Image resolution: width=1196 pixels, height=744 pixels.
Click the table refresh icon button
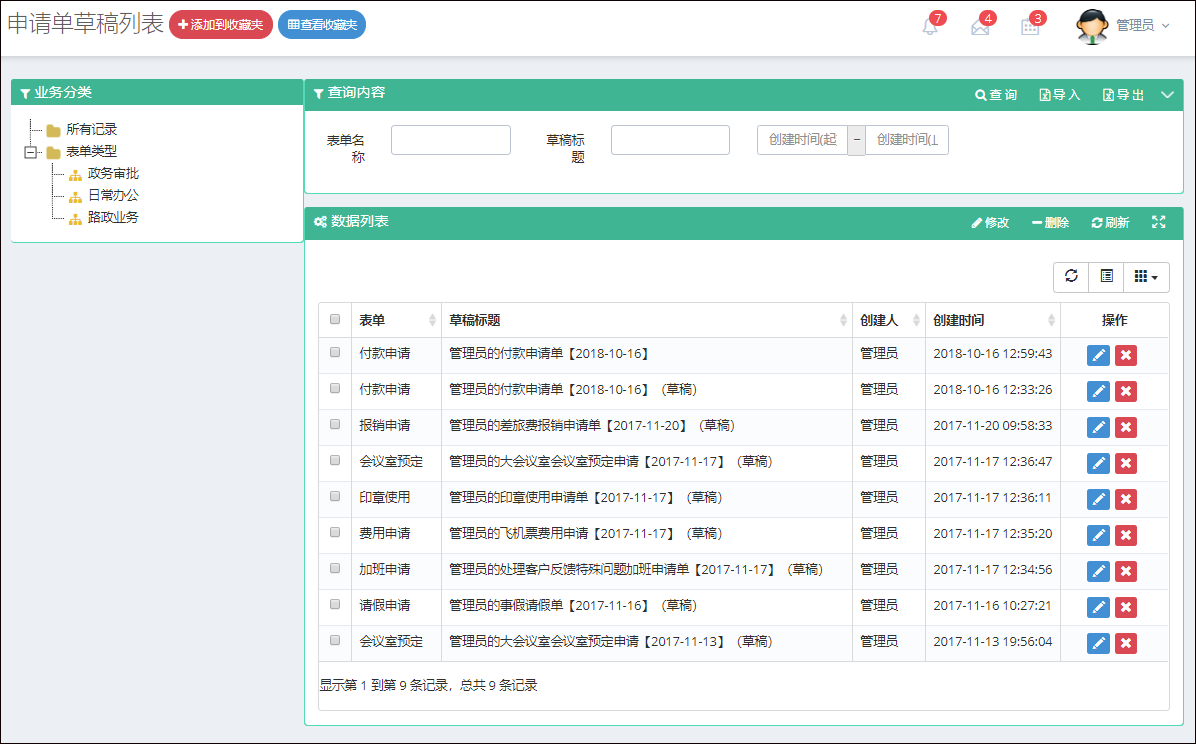1071,277
